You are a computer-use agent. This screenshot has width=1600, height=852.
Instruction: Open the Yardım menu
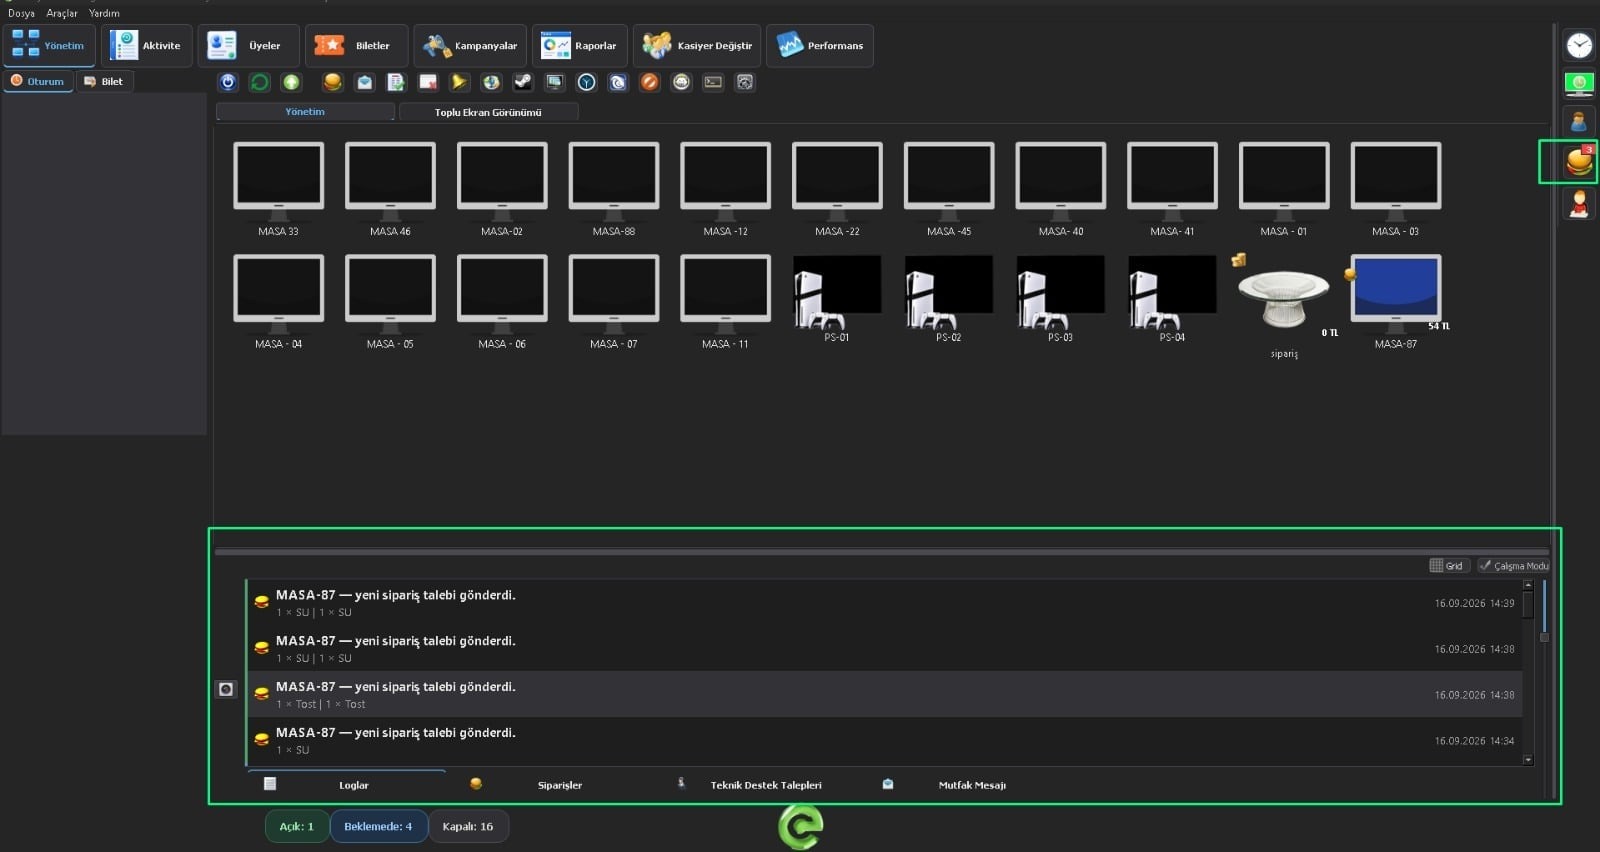click(104, 13)
